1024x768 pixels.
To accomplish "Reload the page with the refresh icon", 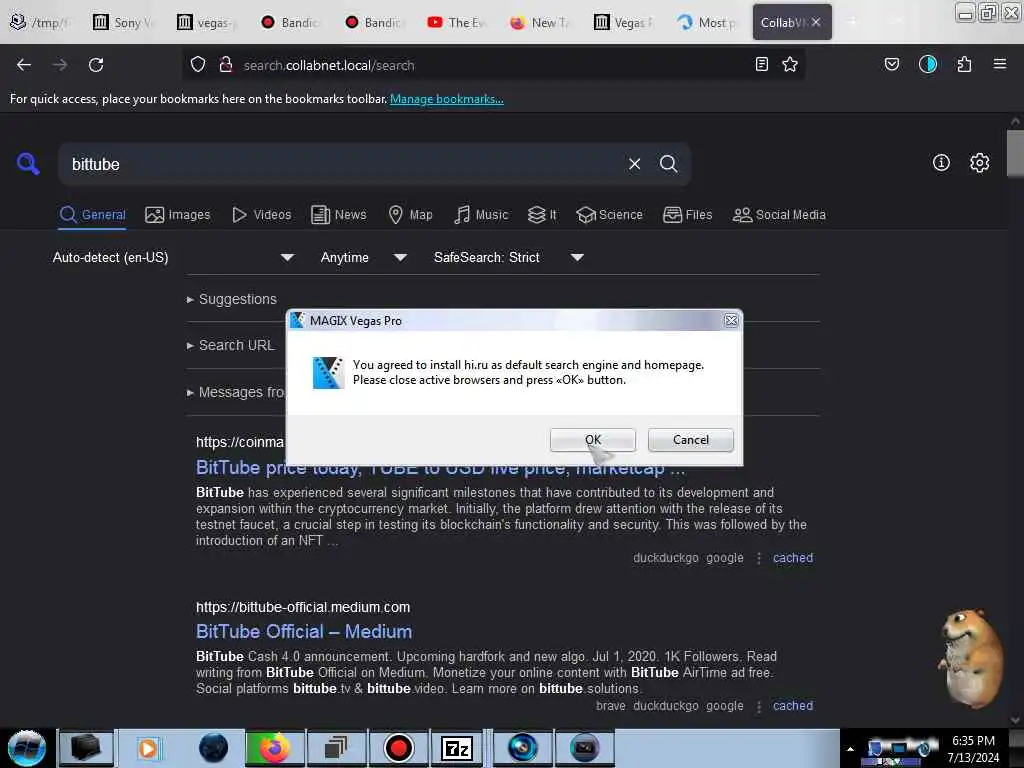I will (96, 65).
